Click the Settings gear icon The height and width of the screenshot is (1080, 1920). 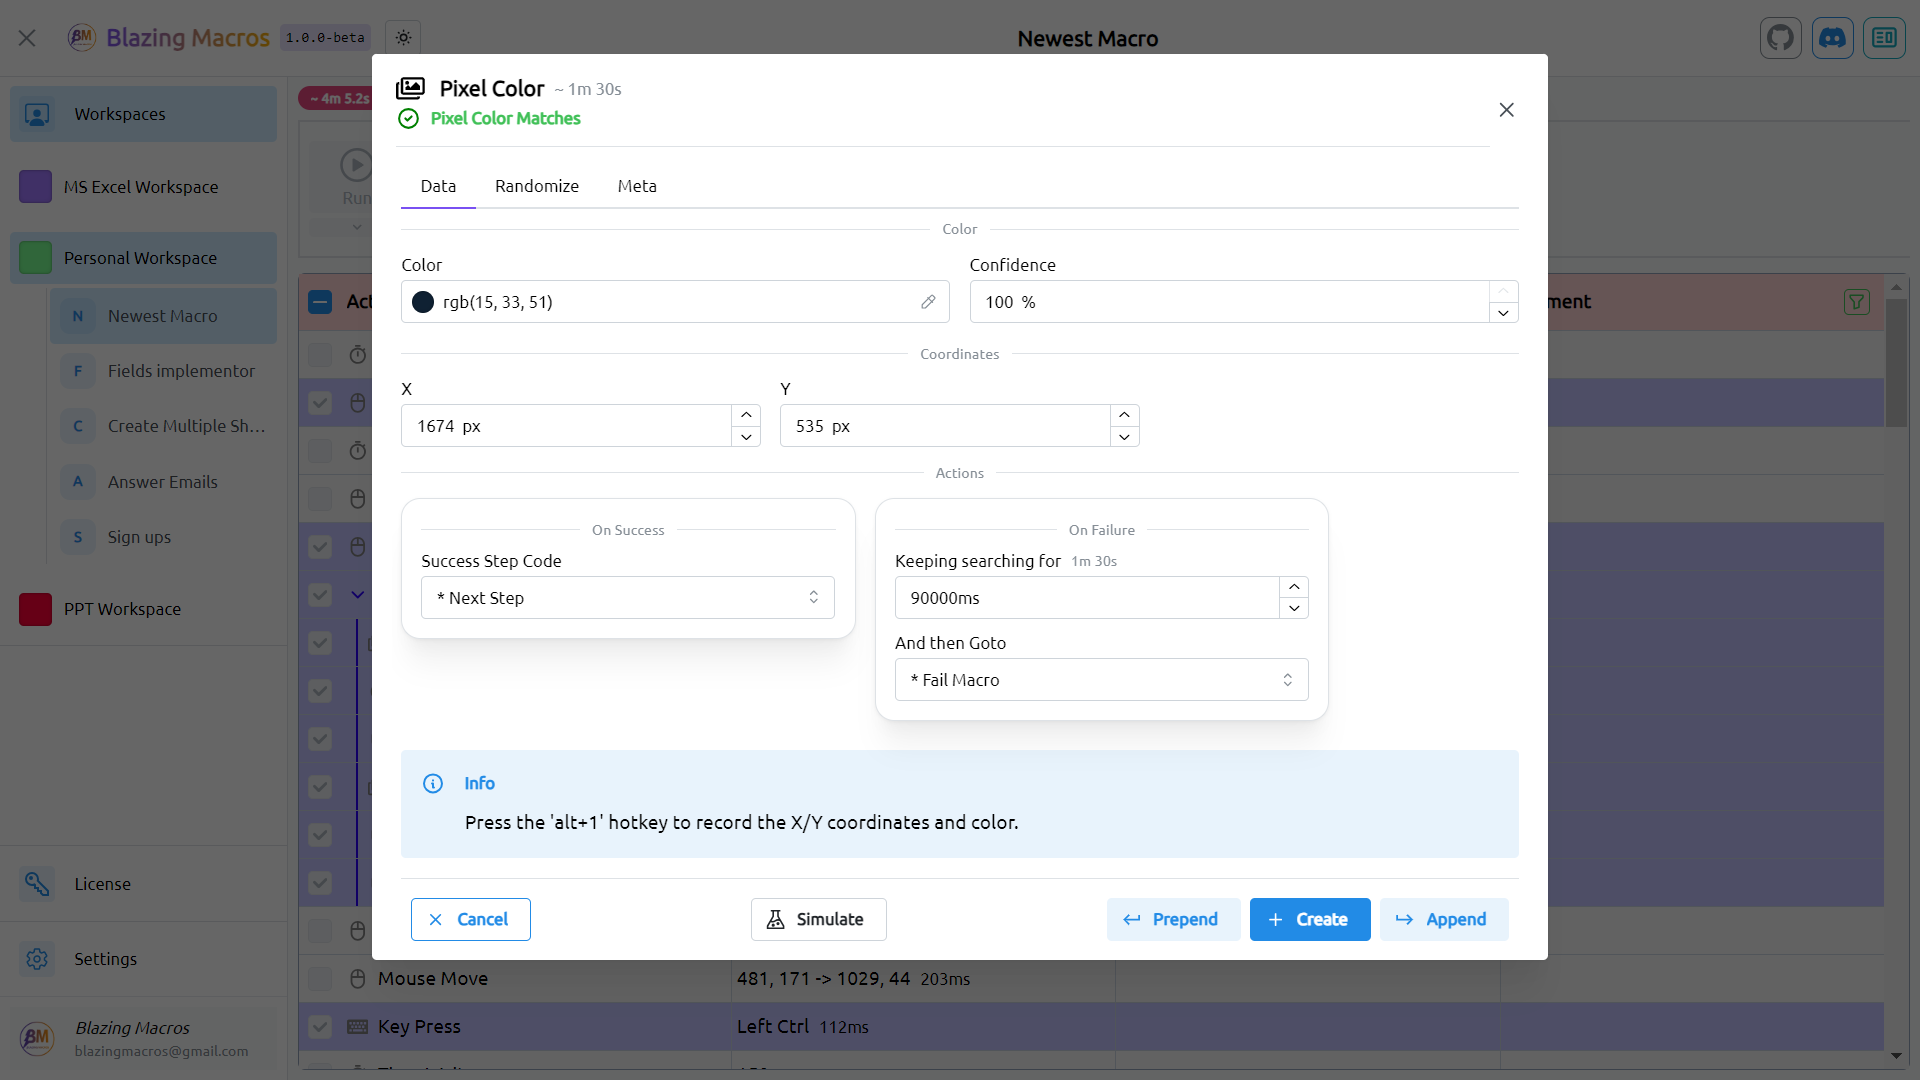point(37,959)
